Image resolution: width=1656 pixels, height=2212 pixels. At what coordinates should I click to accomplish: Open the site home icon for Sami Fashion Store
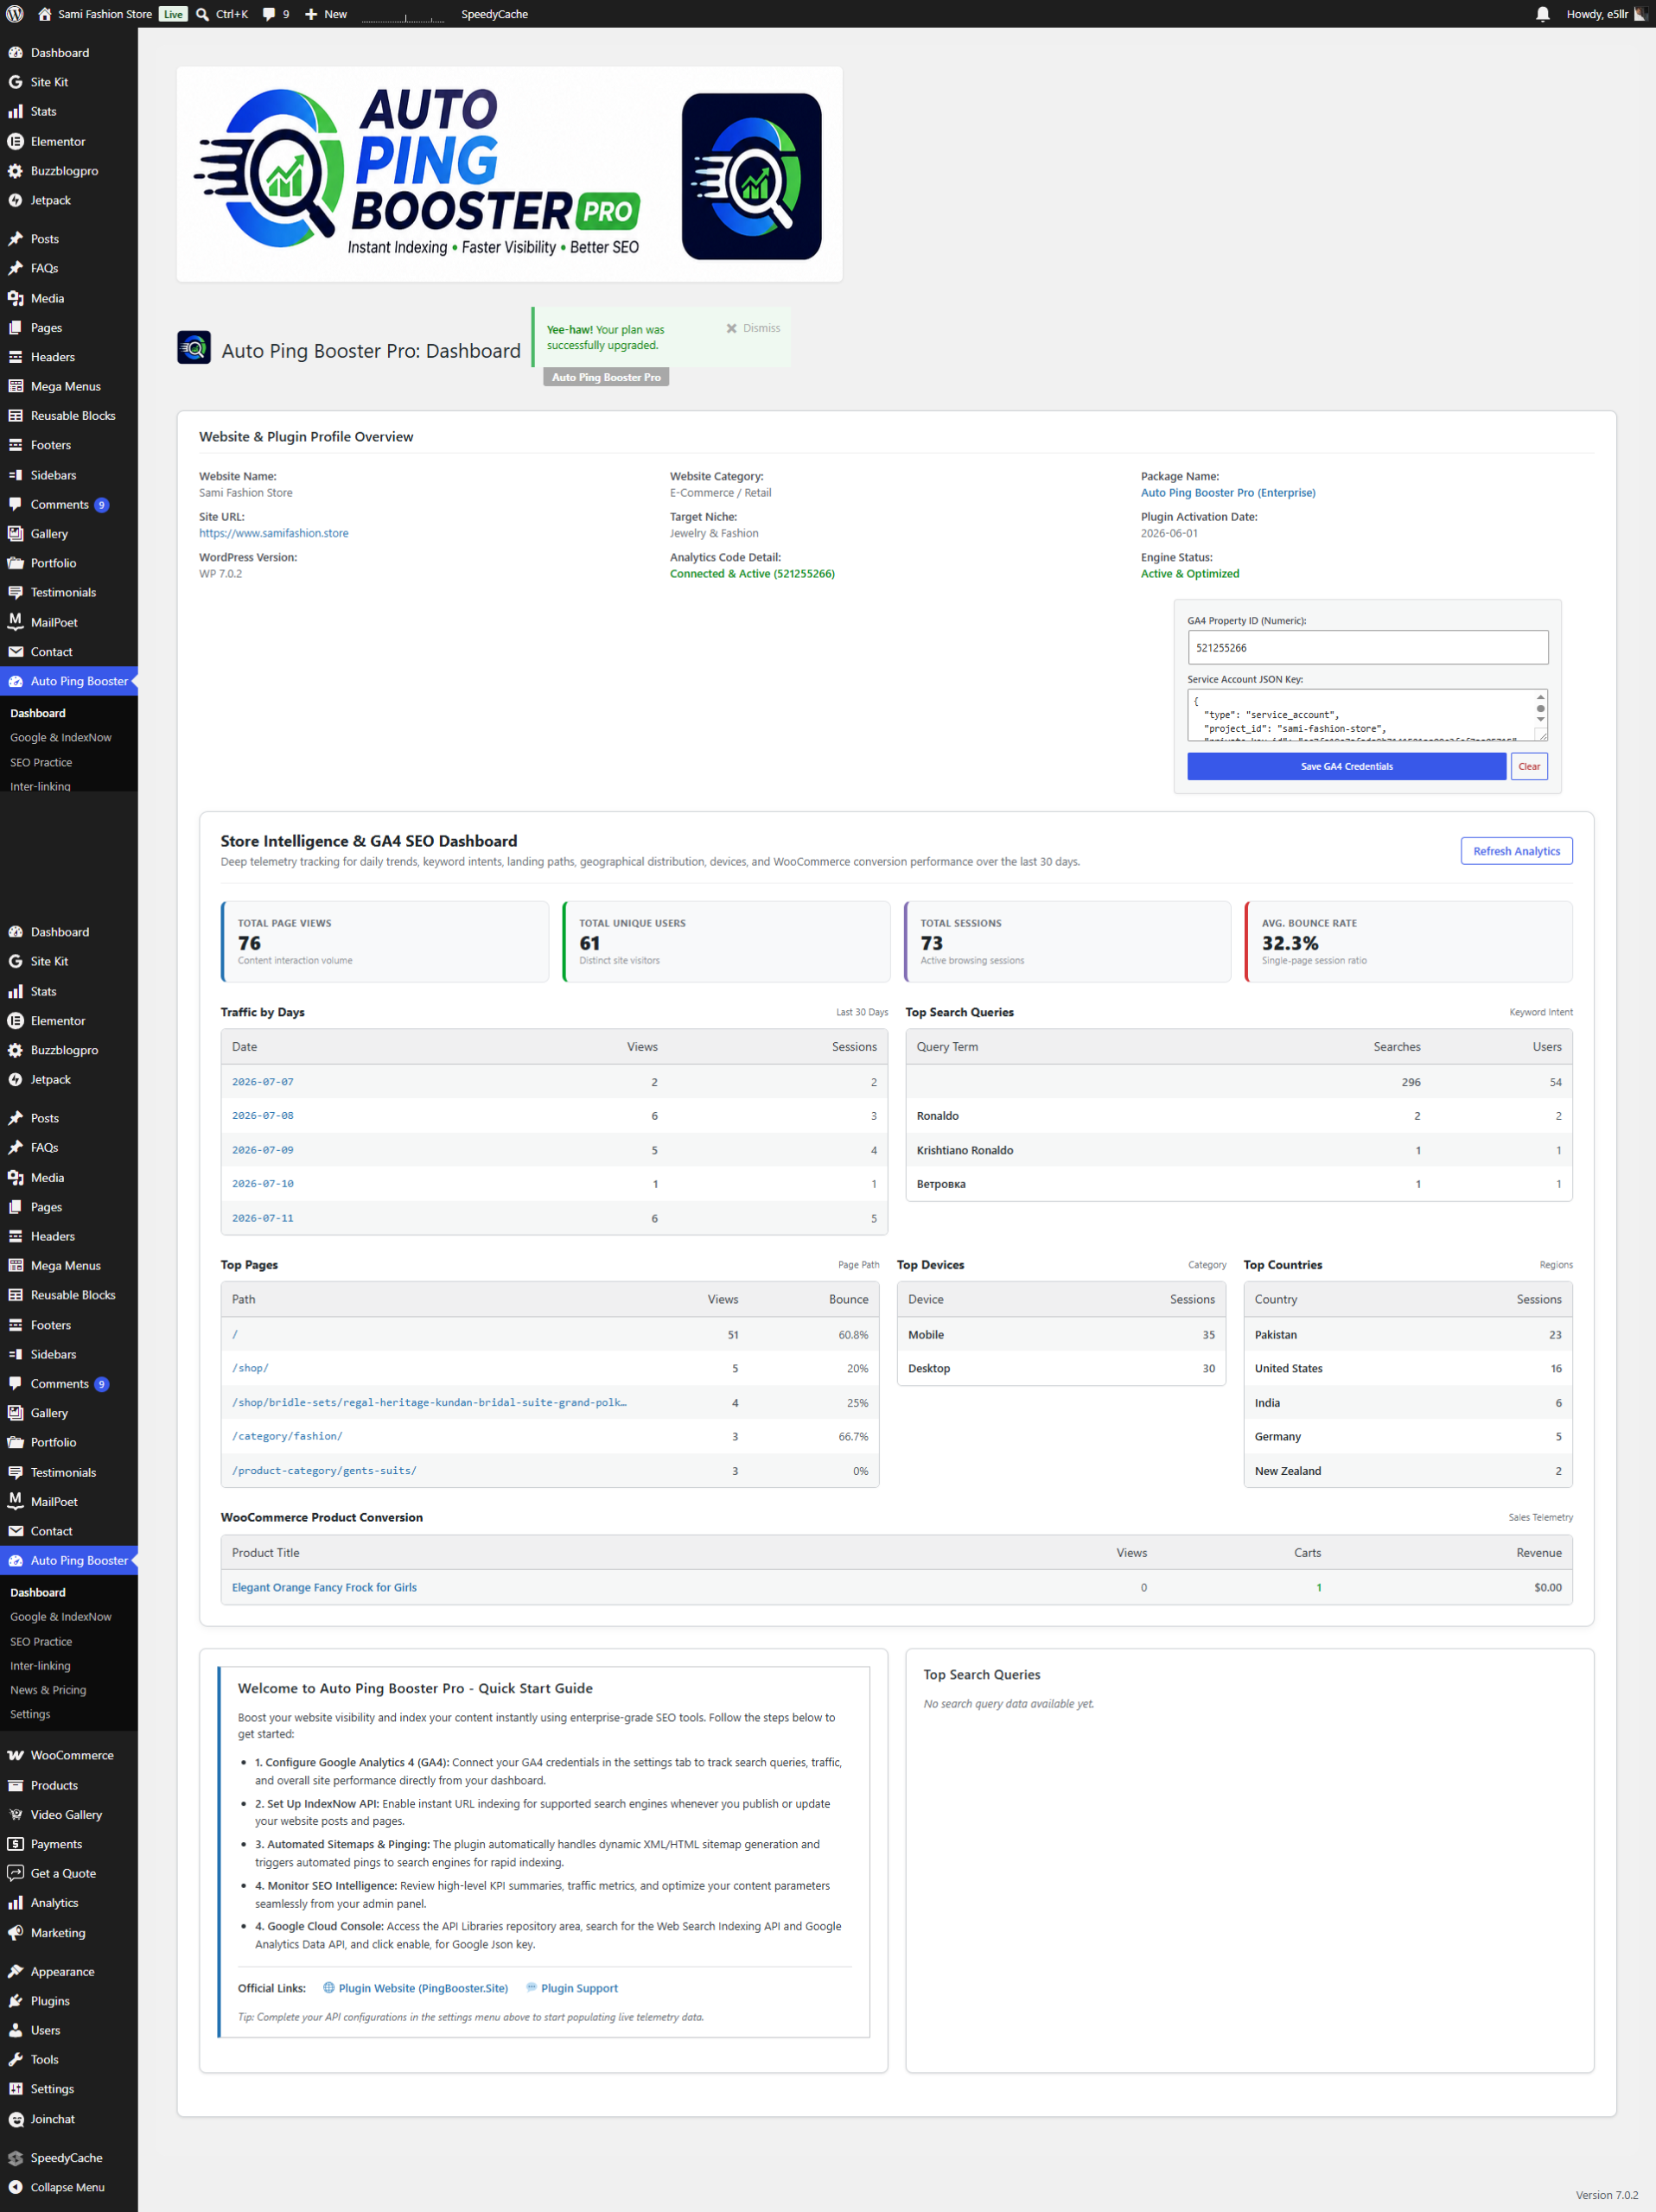coord(44,14)
